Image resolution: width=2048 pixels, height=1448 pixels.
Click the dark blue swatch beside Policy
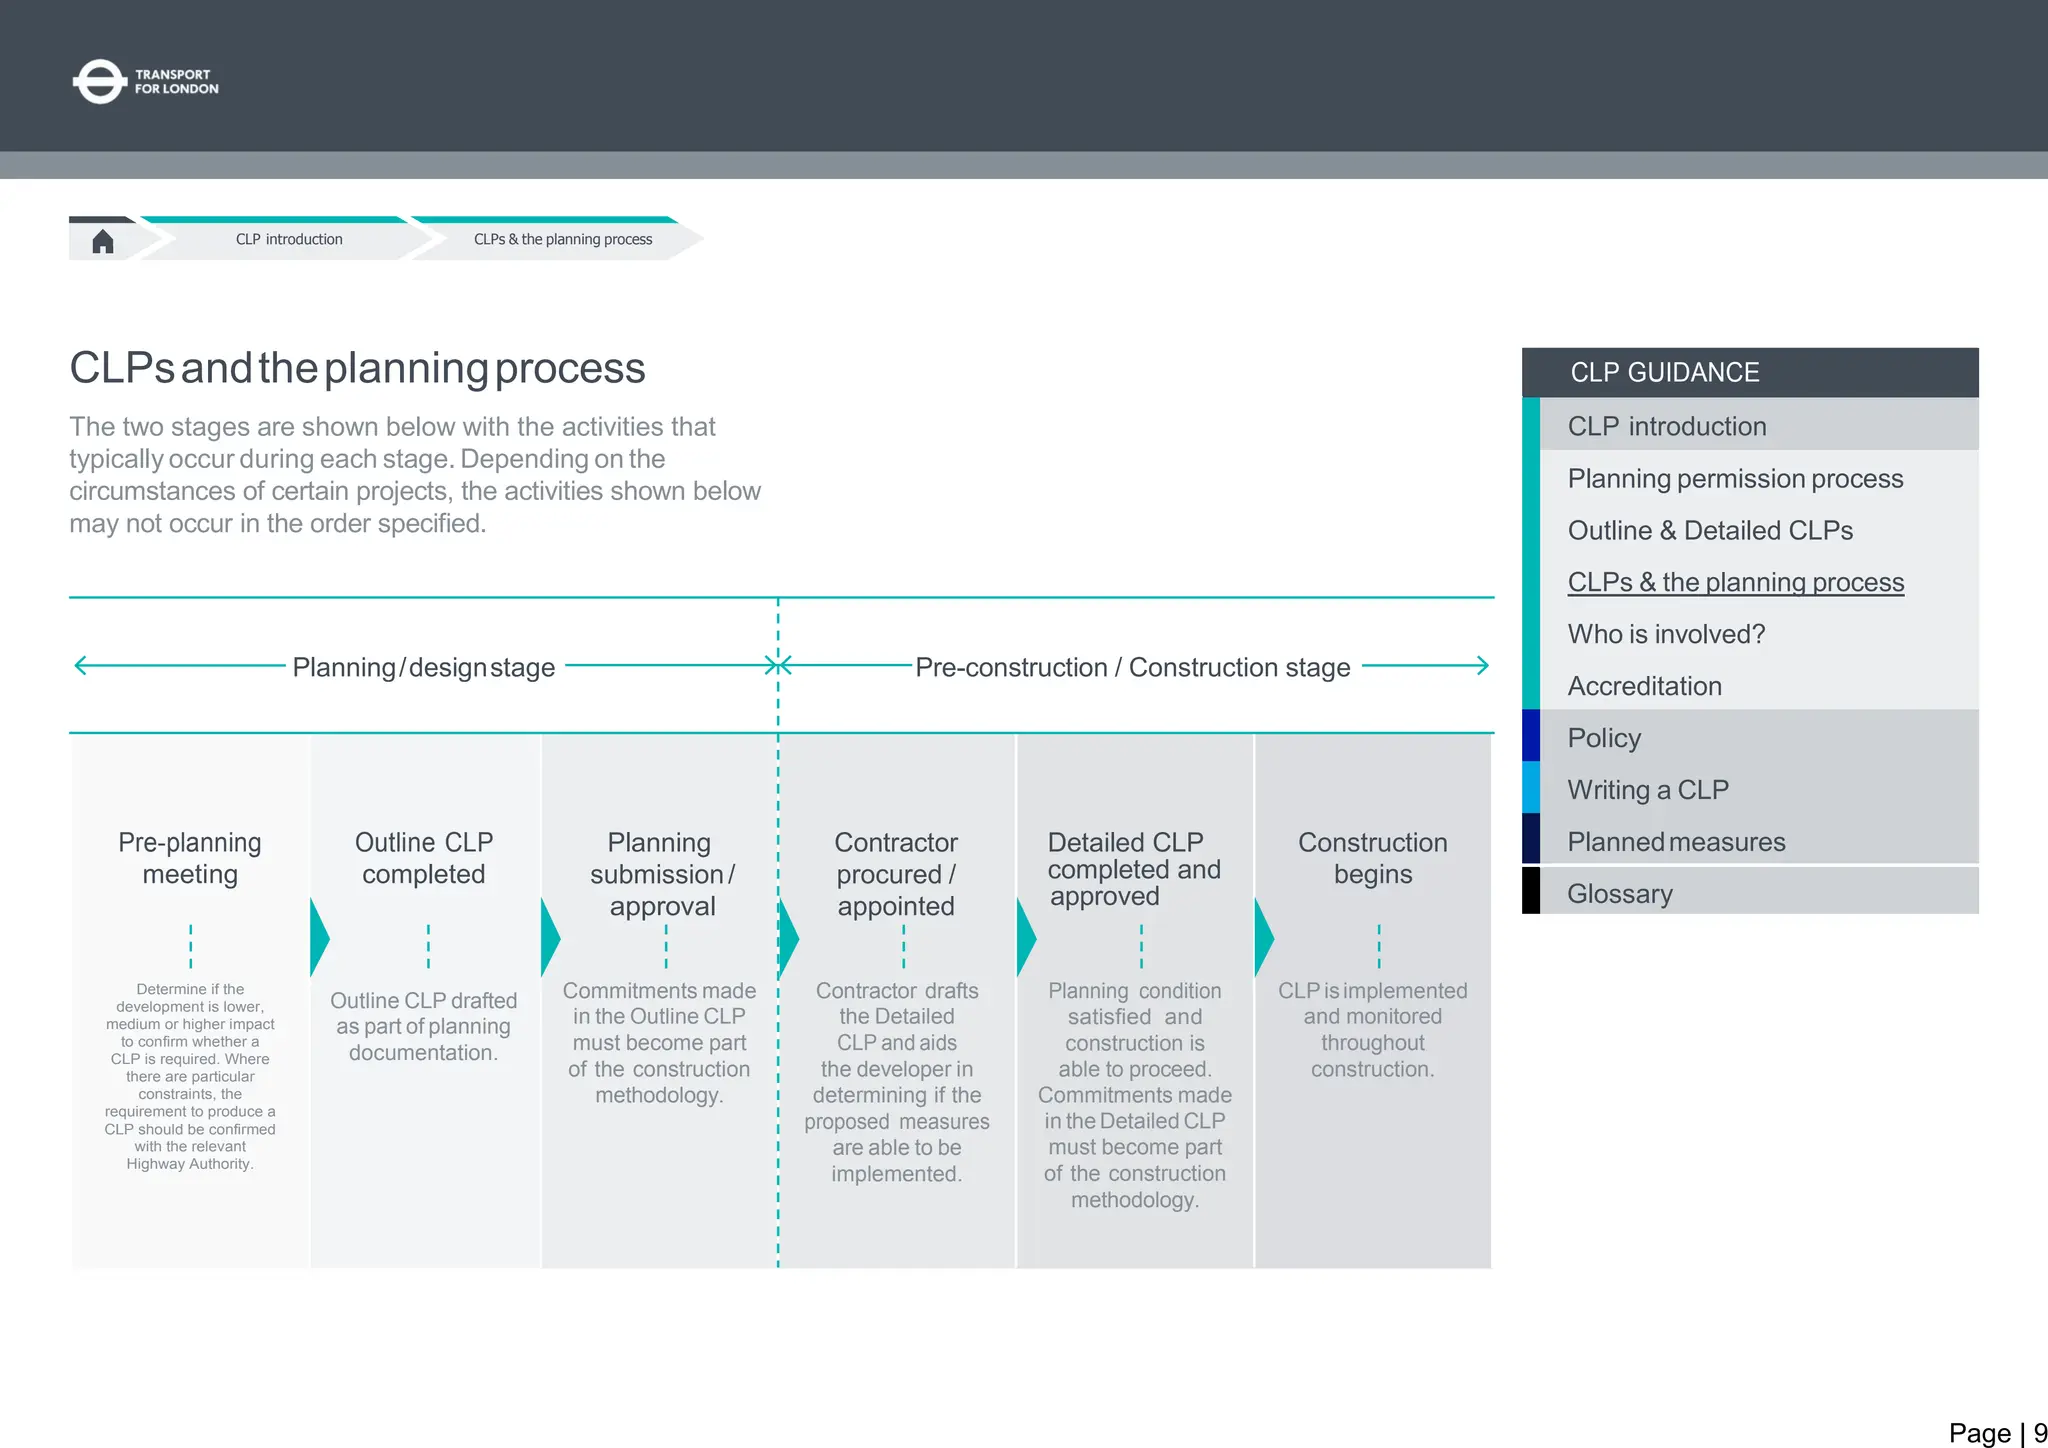point(1530,736)
